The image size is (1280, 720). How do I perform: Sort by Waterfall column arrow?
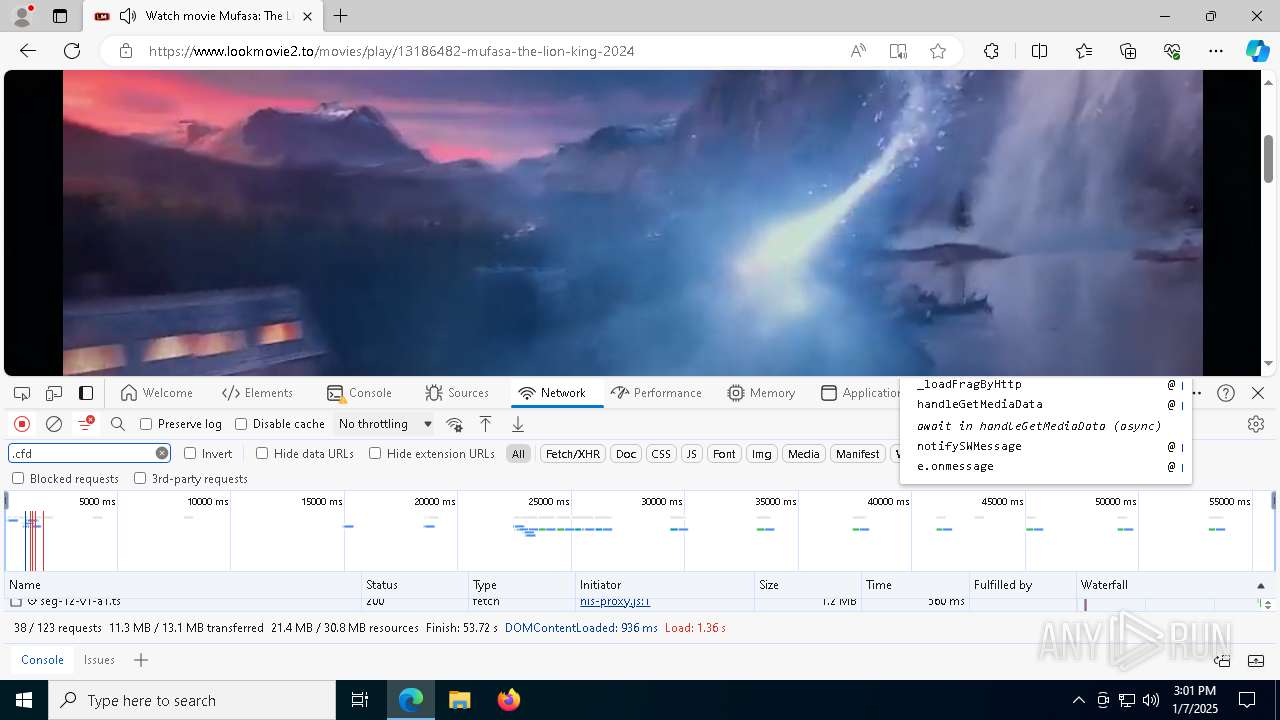pyautogui.click(x=1259, y=585)
